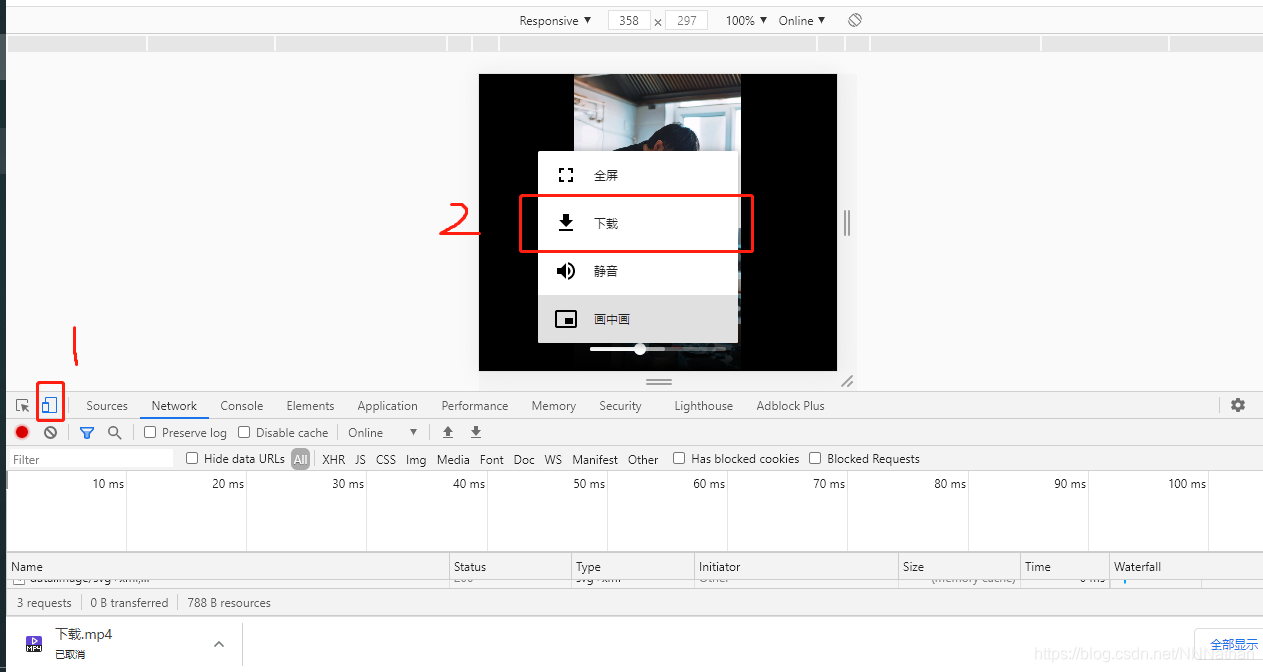Filter requests by Manifest type
The image size is (1263, 672).
[x=595, y=459]
